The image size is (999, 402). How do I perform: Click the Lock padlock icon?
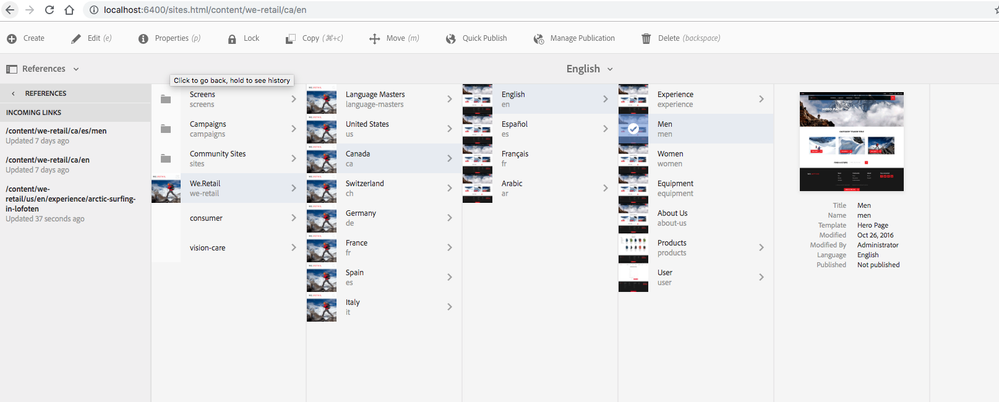click(232, 39)
